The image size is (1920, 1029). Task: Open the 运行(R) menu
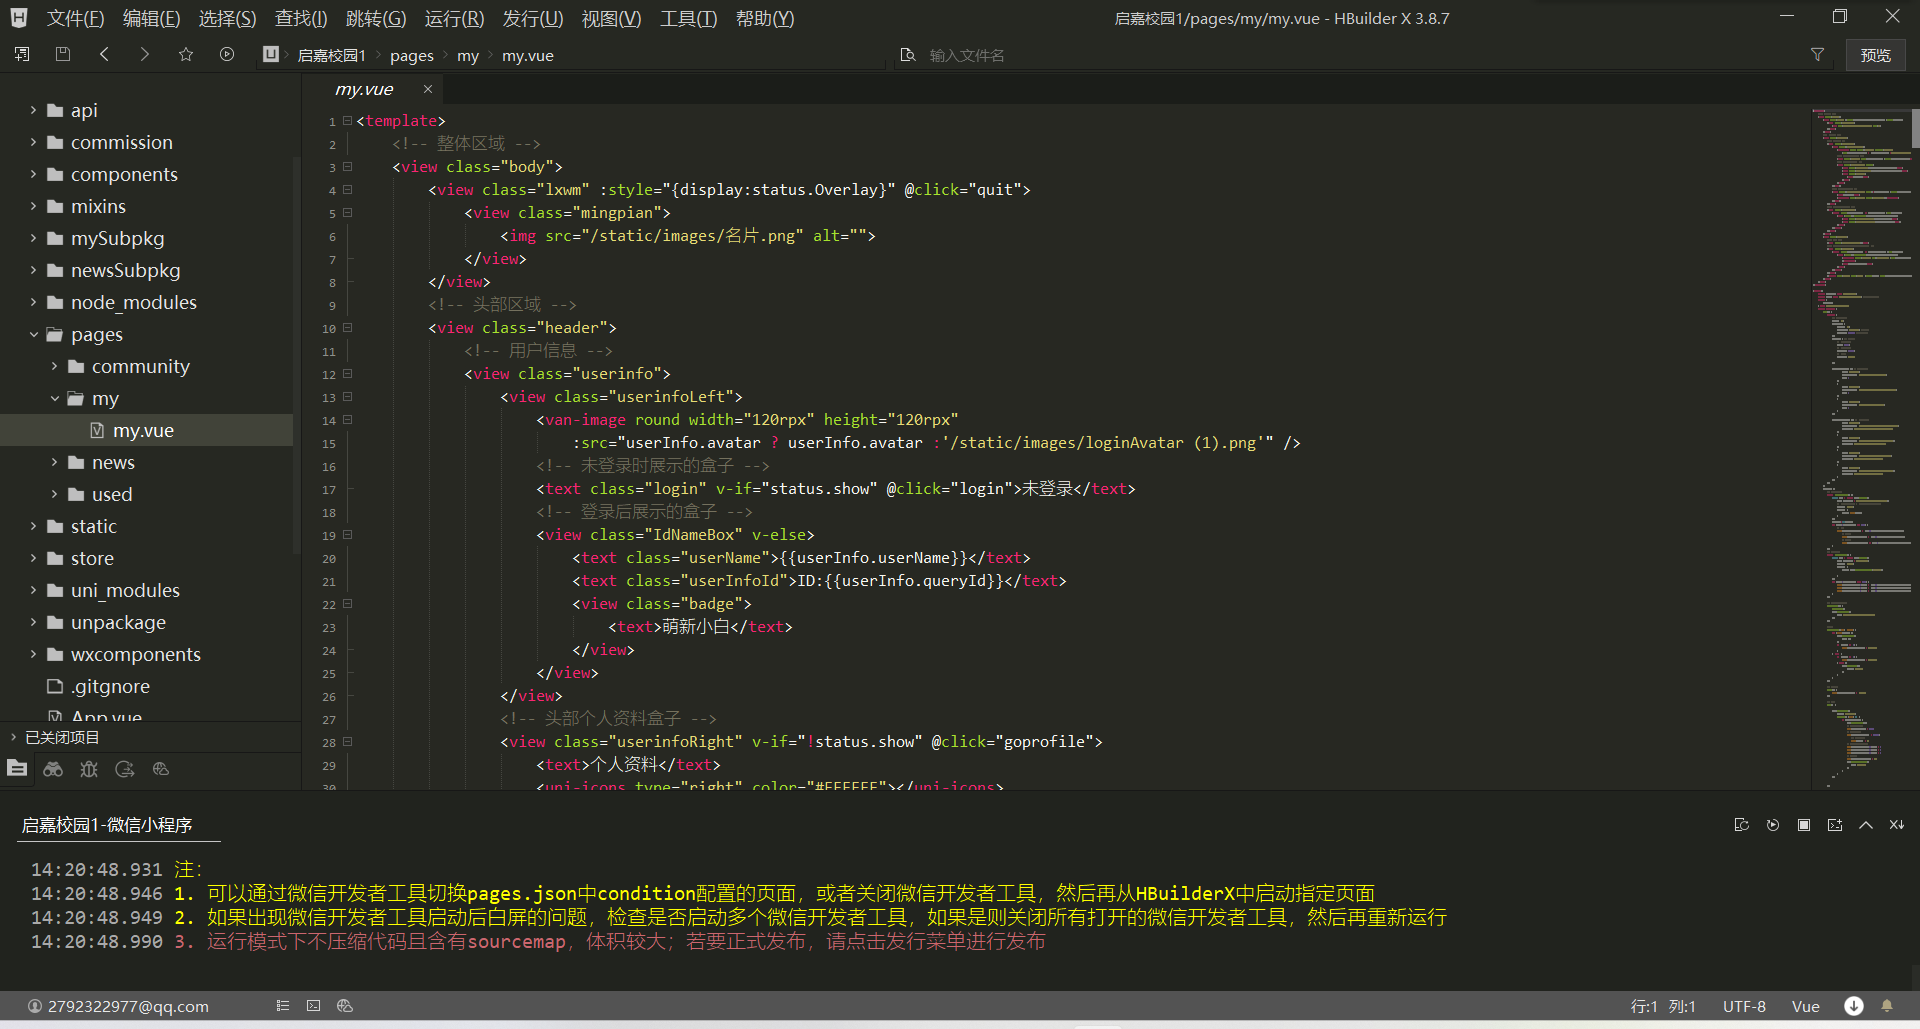coord(454,18)
